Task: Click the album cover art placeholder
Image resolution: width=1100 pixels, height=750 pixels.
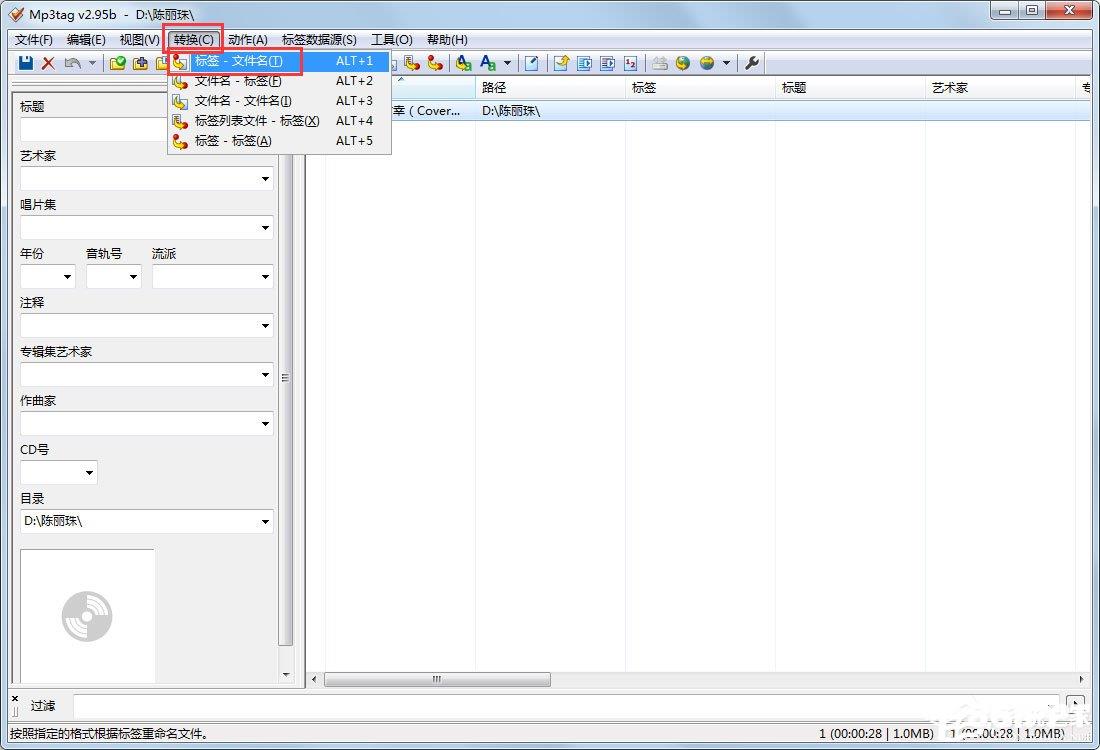Action: pos(87,616)
